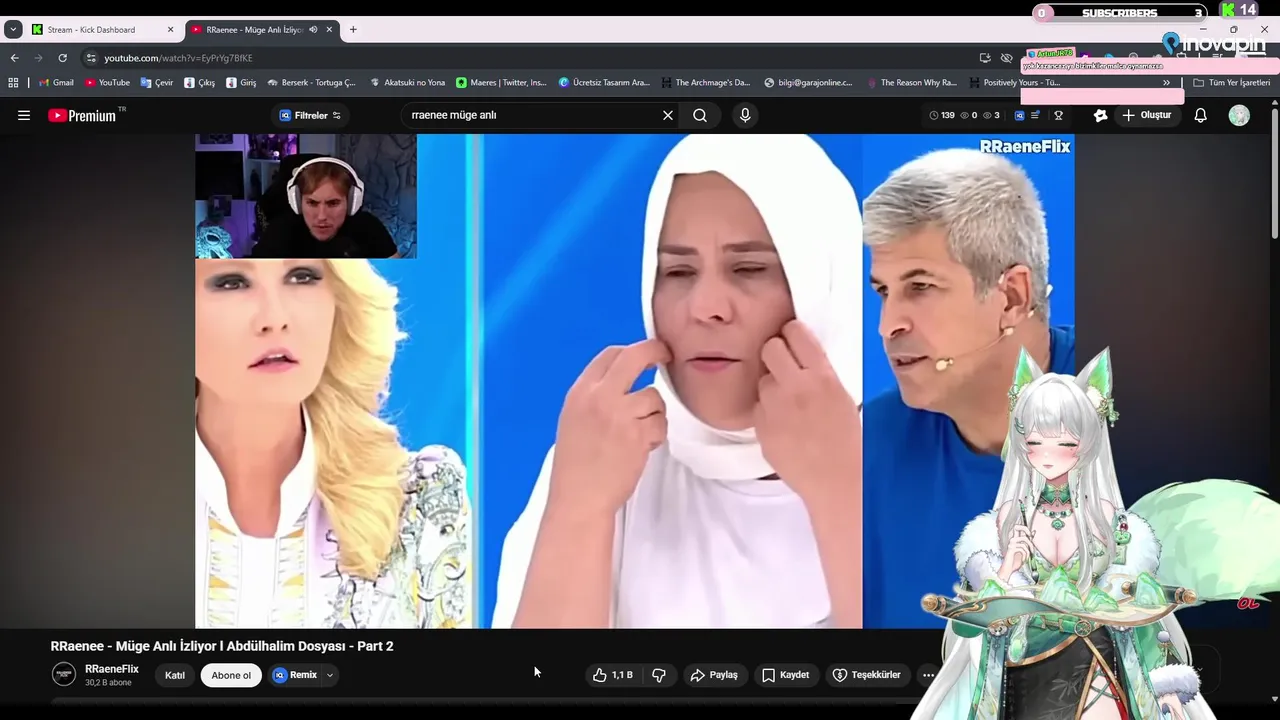
Task: Share the video via Paylaş
Action: 714,675
